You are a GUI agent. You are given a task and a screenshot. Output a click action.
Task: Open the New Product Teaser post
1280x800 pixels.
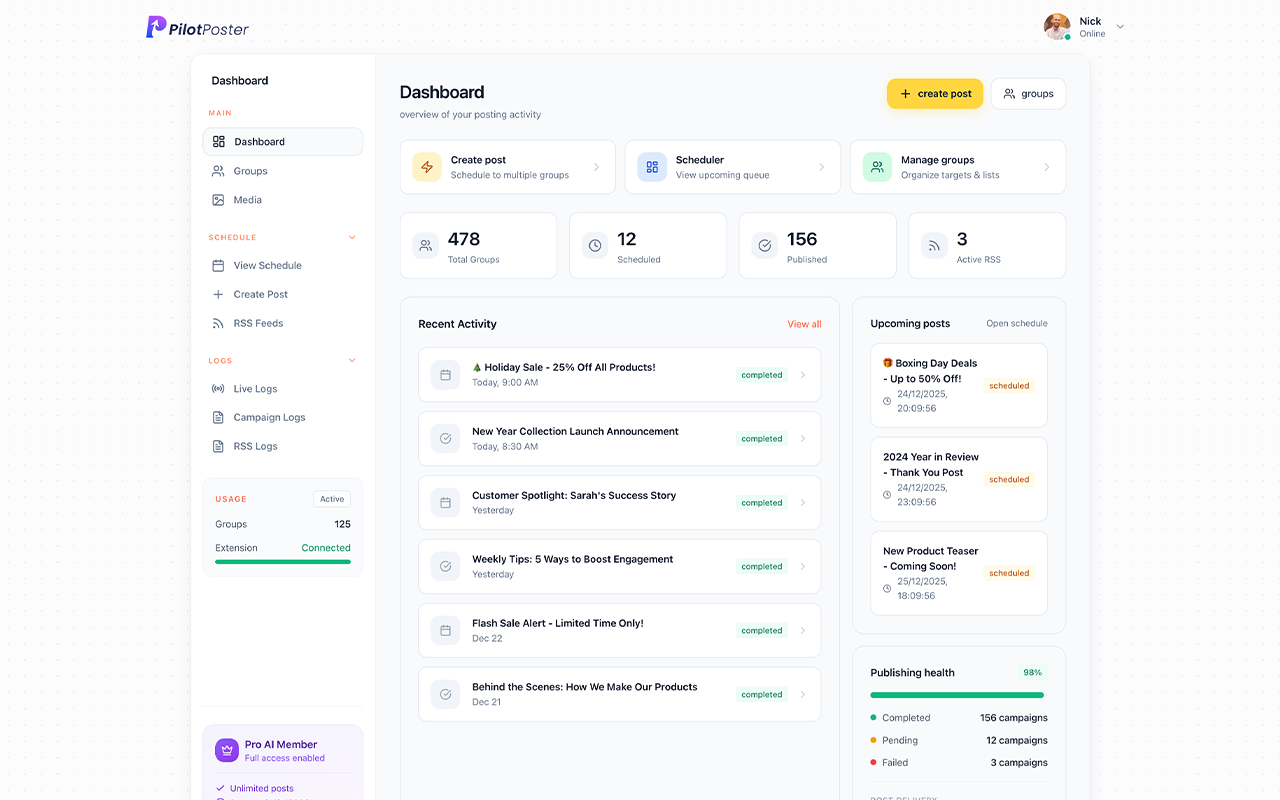pyautogui.click(x=959, y=573)
